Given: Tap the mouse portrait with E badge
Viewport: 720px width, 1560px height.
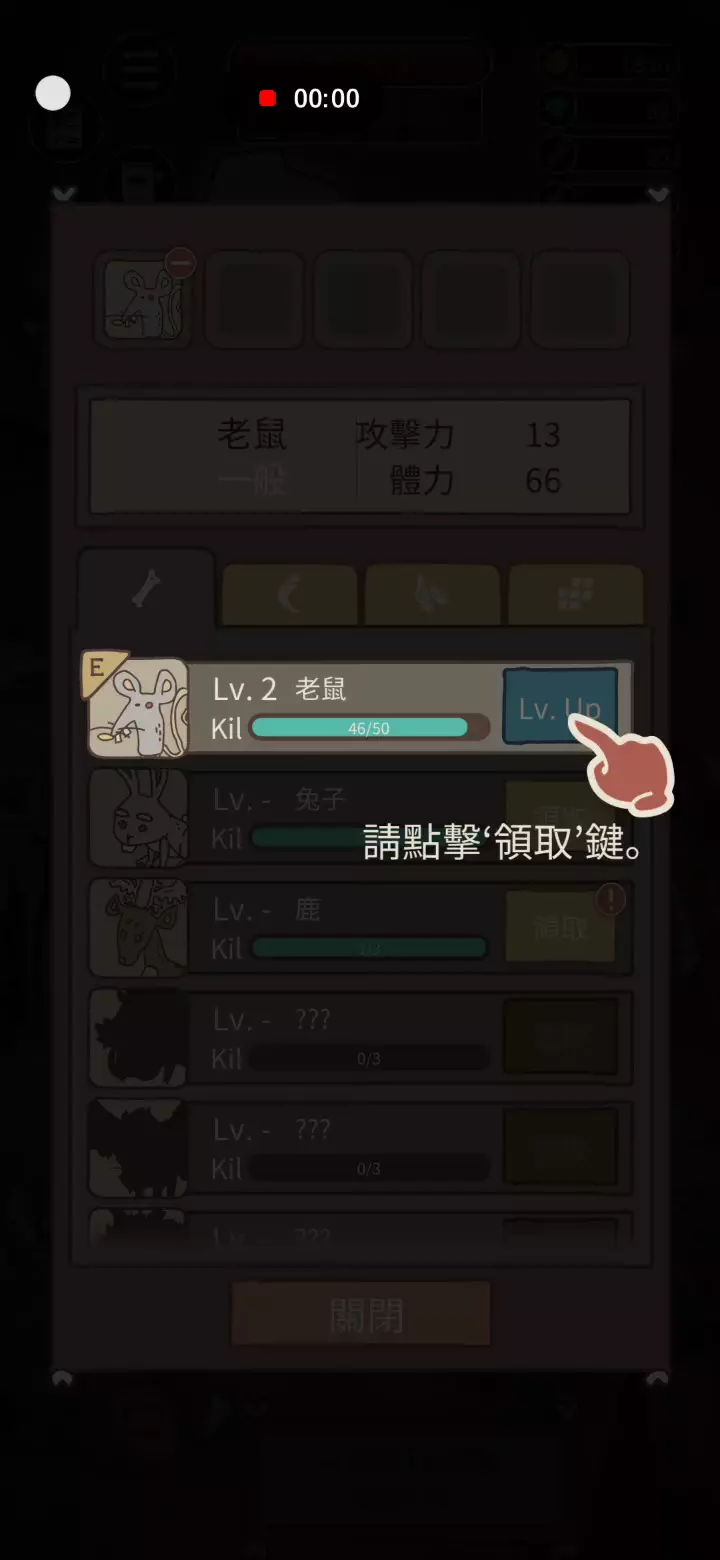Looking at the screenshot, I should [x=137, y=707].
